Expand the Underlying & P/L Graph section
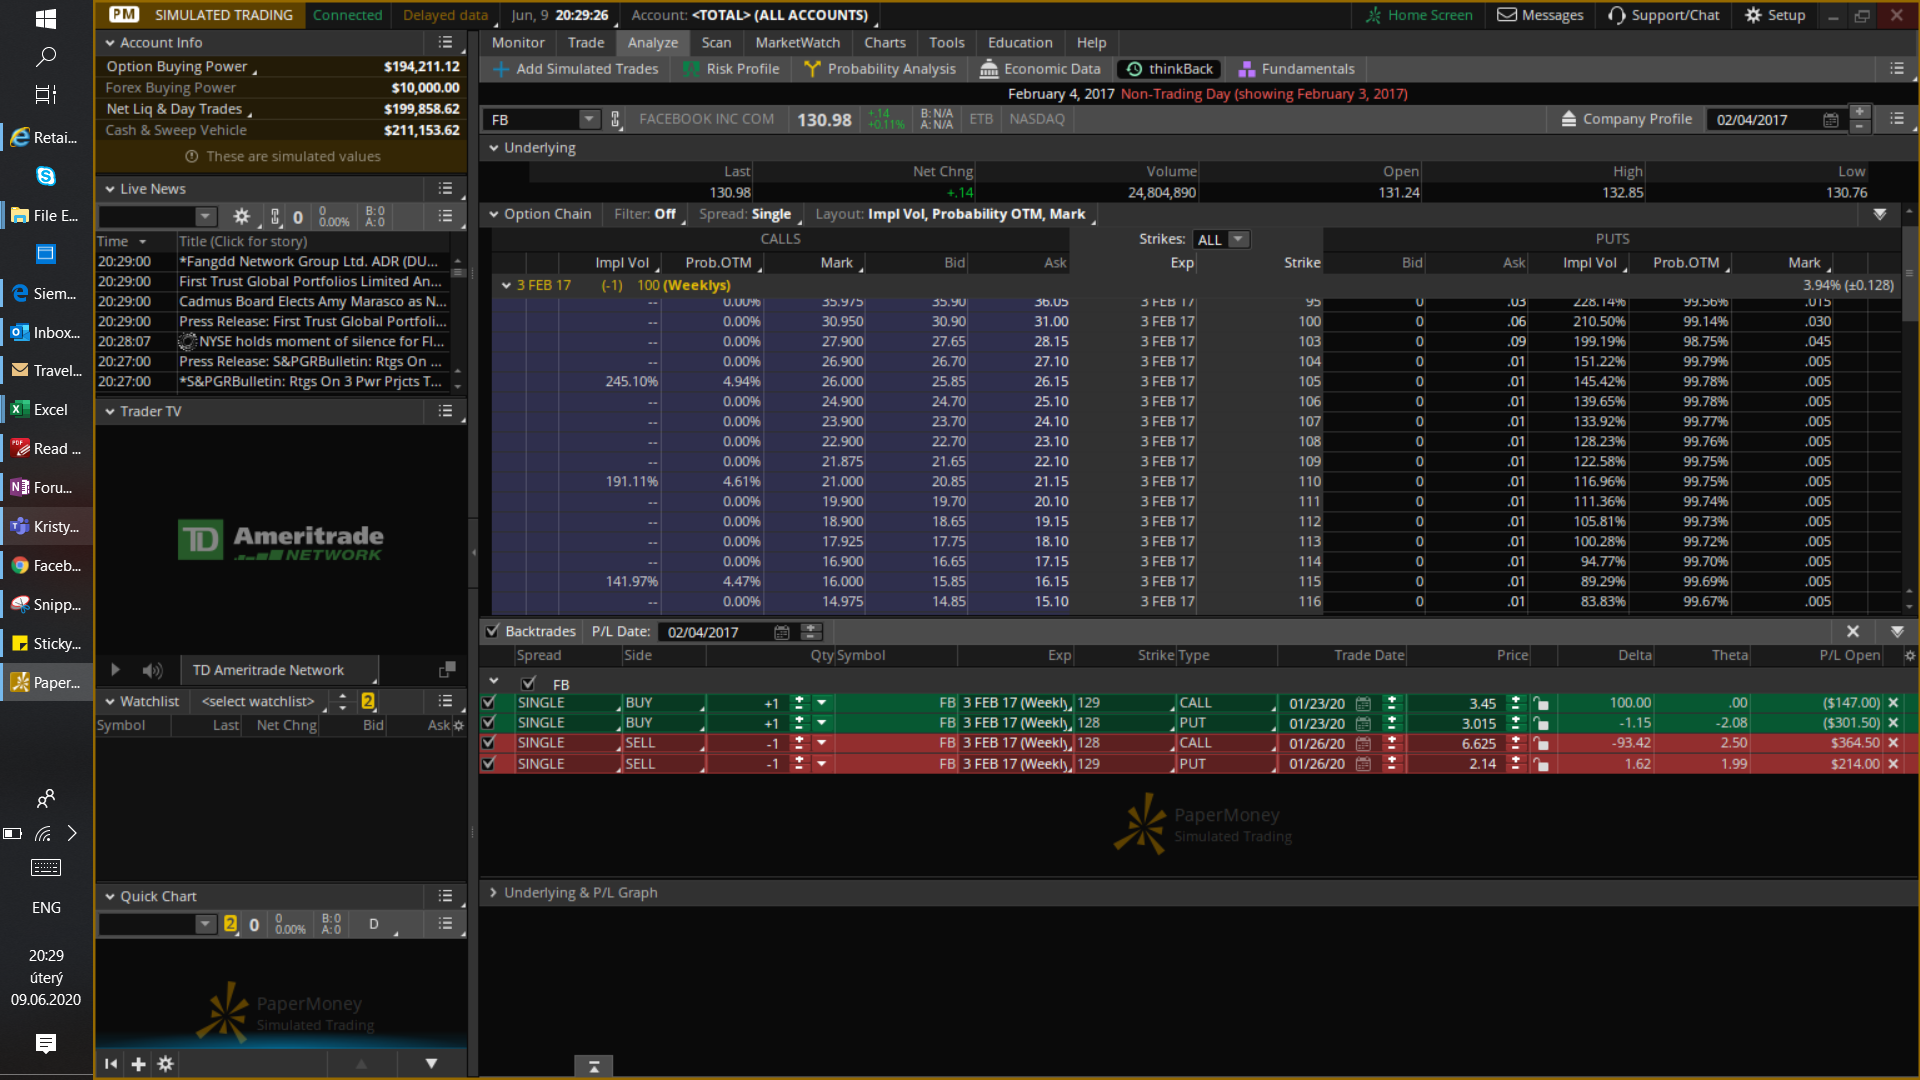This screenshot has height=1080, width=1920. [x=494, y=893]
